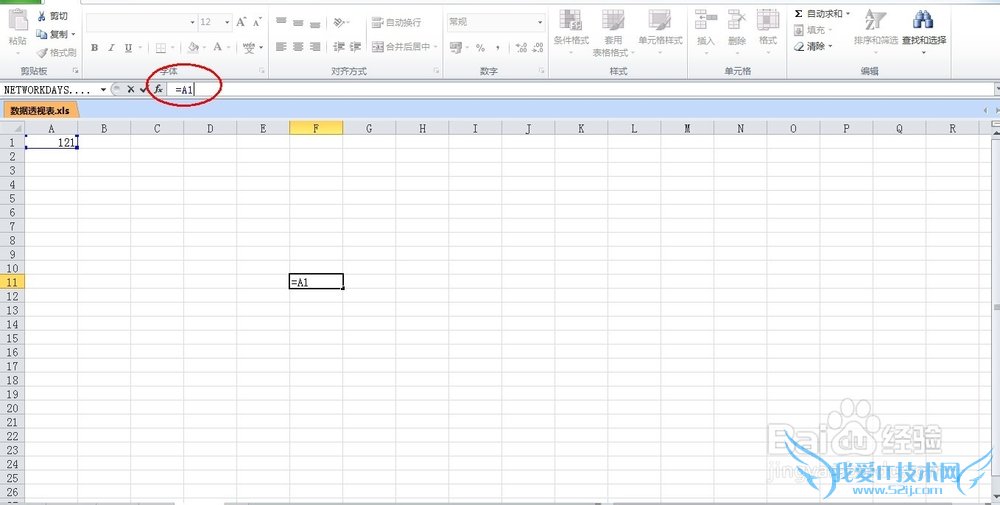The image size is (1000, 505).
Task: Open Format as Table (套用表格格式)
Action: tap(613, 32)
